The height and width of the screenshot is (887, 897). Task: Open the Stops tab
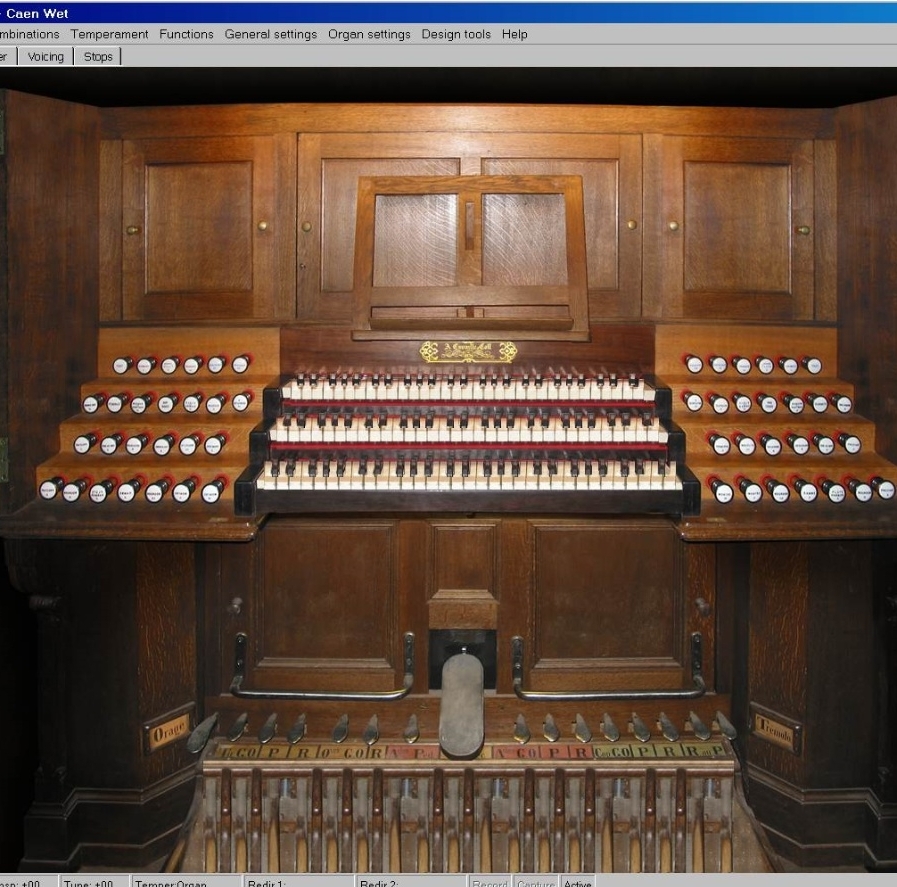click(x=98, y=57)
